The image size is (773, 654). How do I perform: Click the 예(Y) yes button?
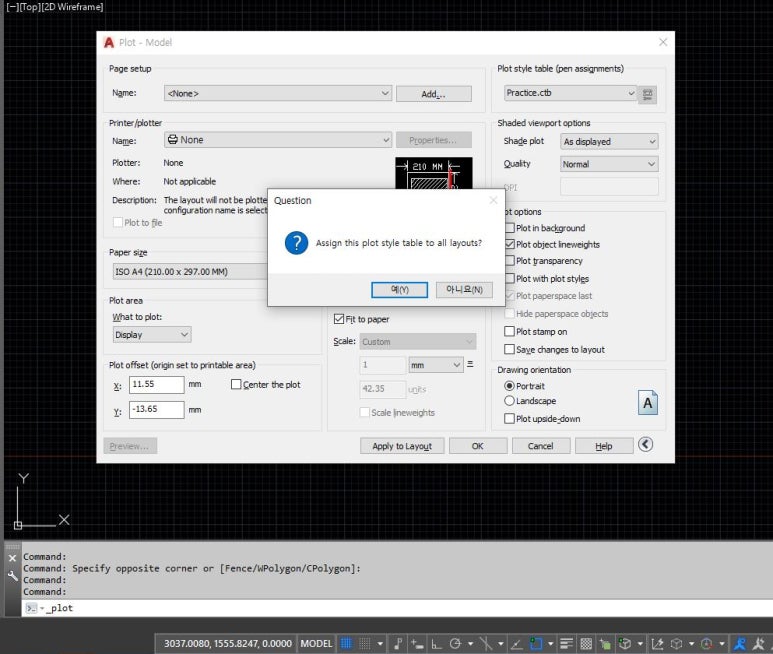tap(399, 290)
